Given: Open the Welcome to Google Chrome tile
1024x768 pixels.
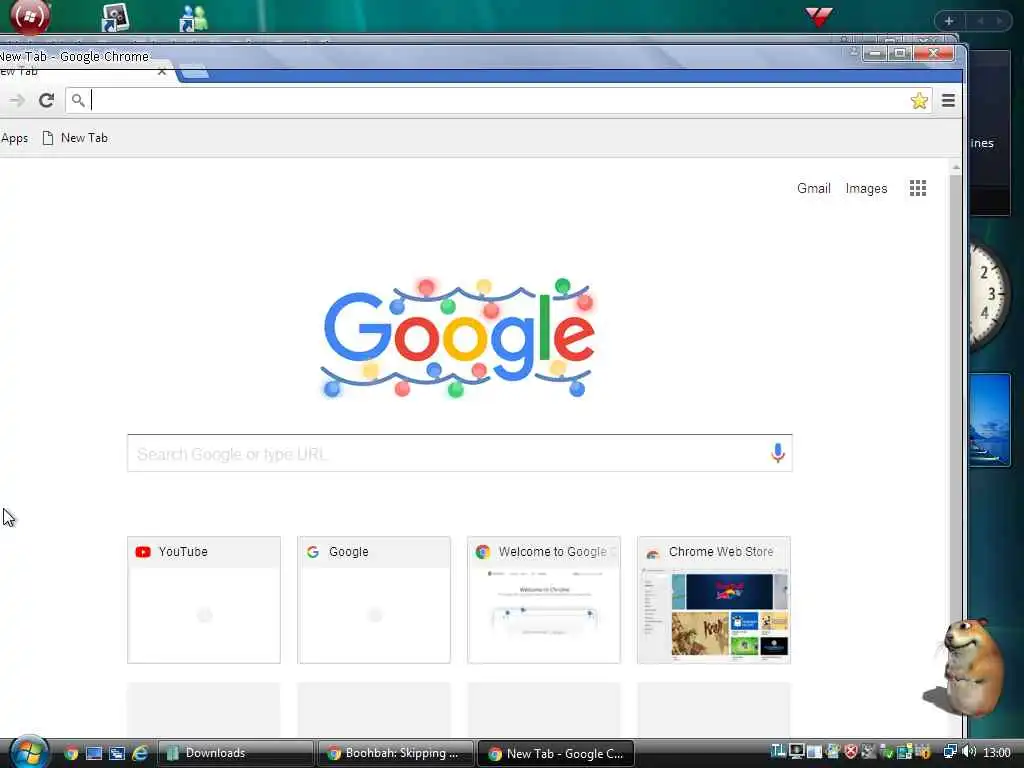Looking at the screenshot, I should 543,600.
